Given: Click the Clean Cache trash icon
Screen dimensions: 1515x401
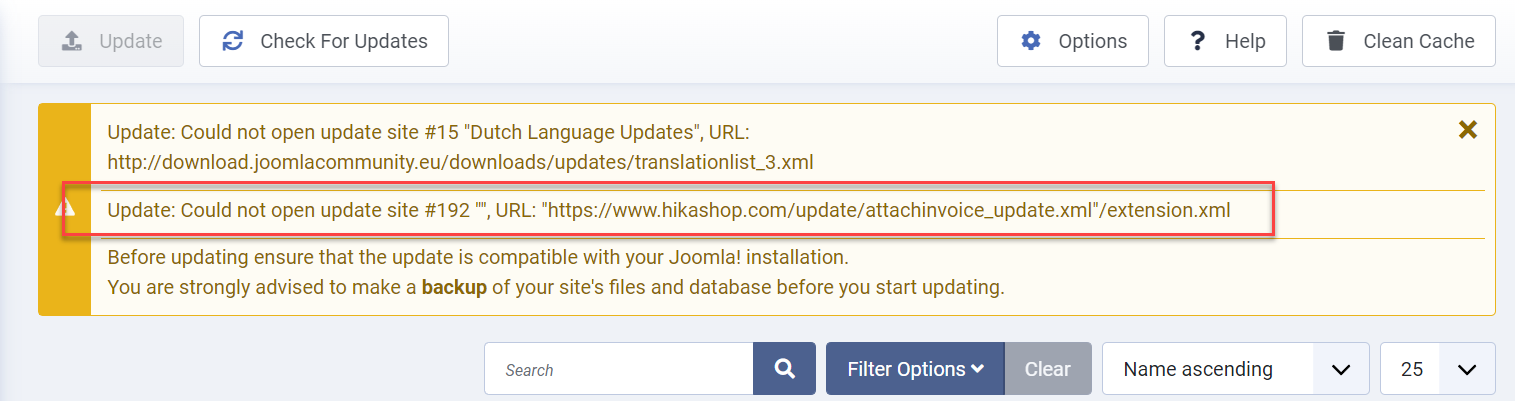Looking at the screenshot, I should [1336, 41].
